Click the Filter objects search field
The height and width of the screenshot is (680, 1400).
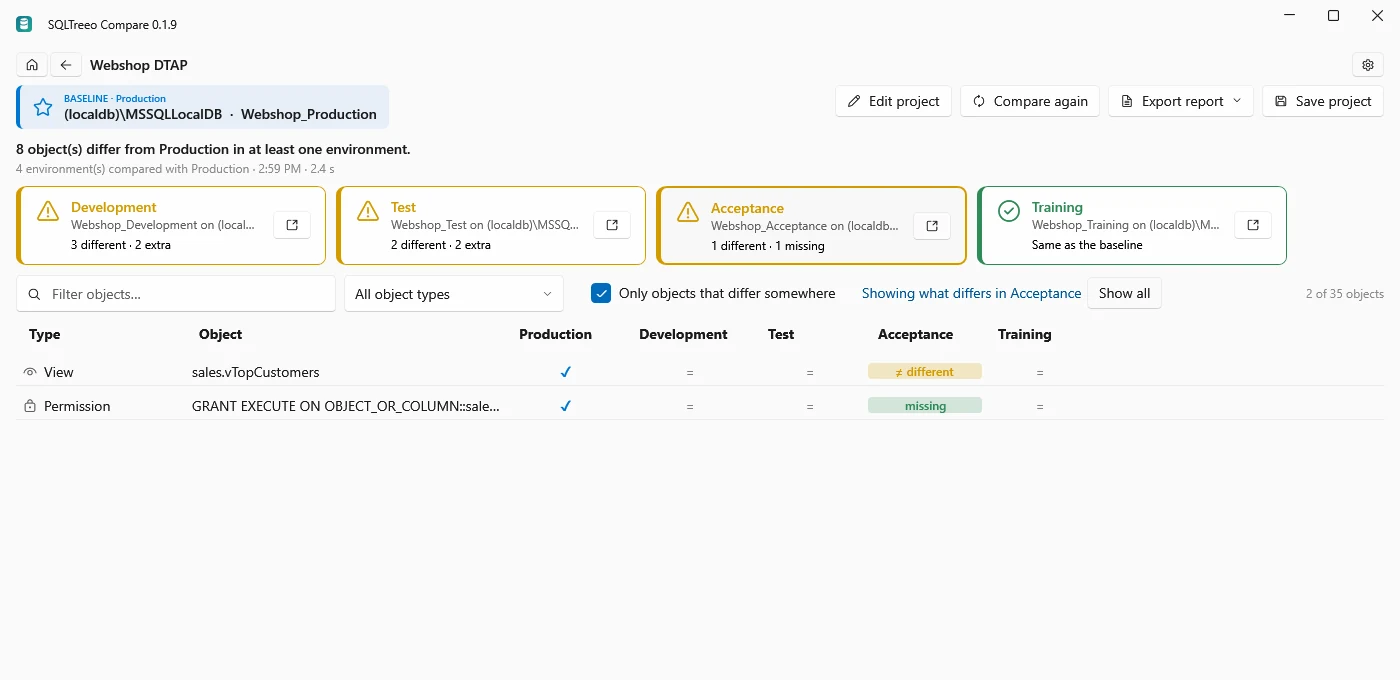(176, 294)
